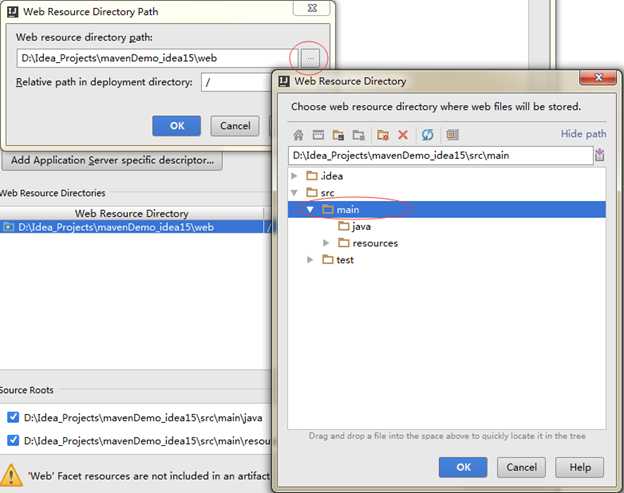Click path history icon beside path field
The width and height of the screenshot is (624, 493).
[600, 155]
